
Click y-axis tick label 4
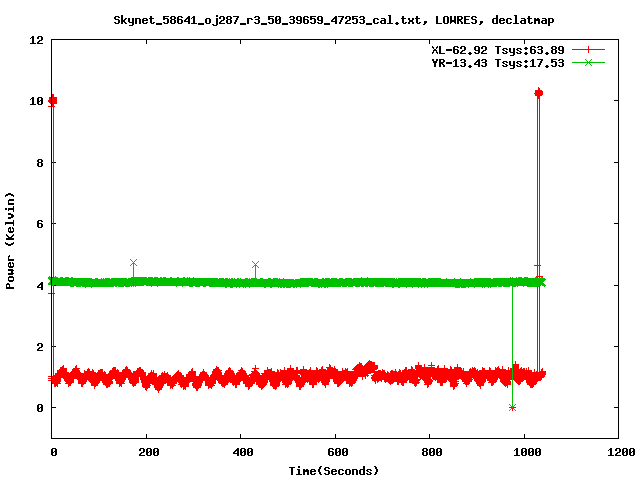40,286
